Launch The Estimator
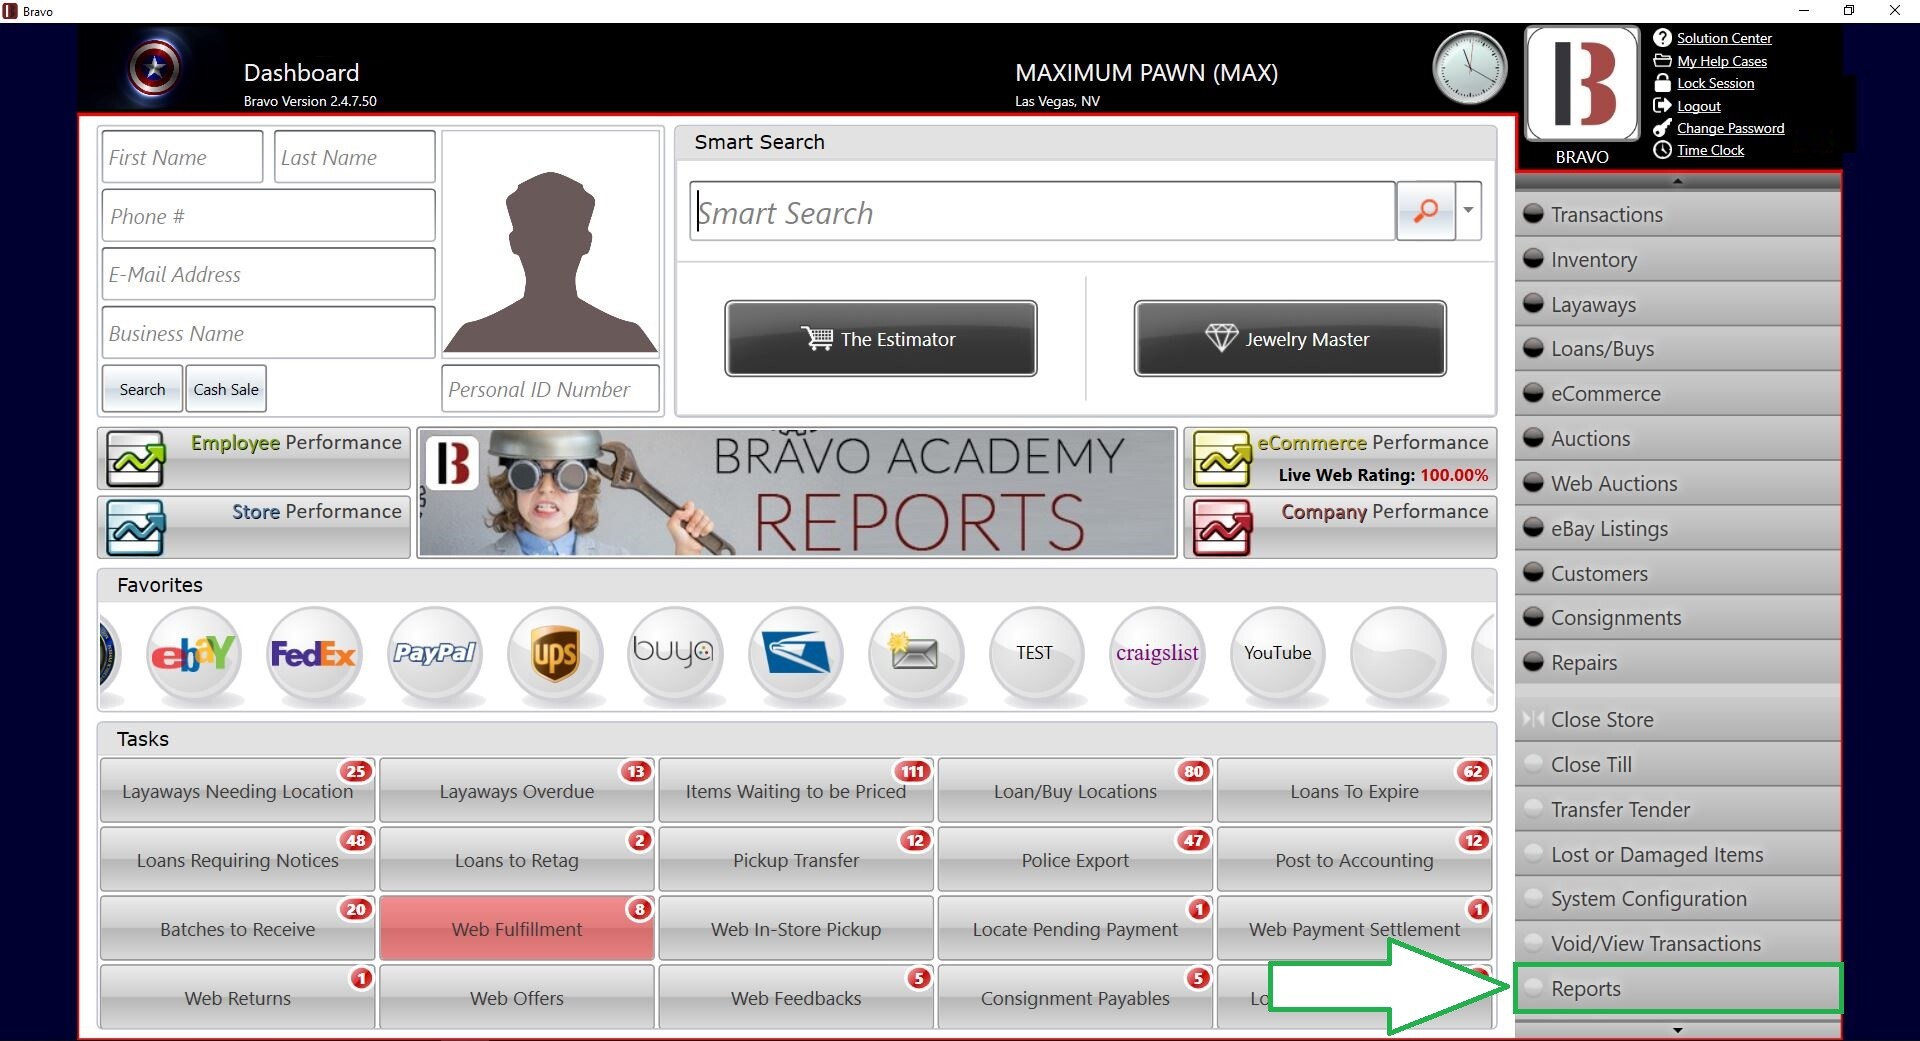The width and height of the screenshot is (1920, 1041). click(880, 338)
